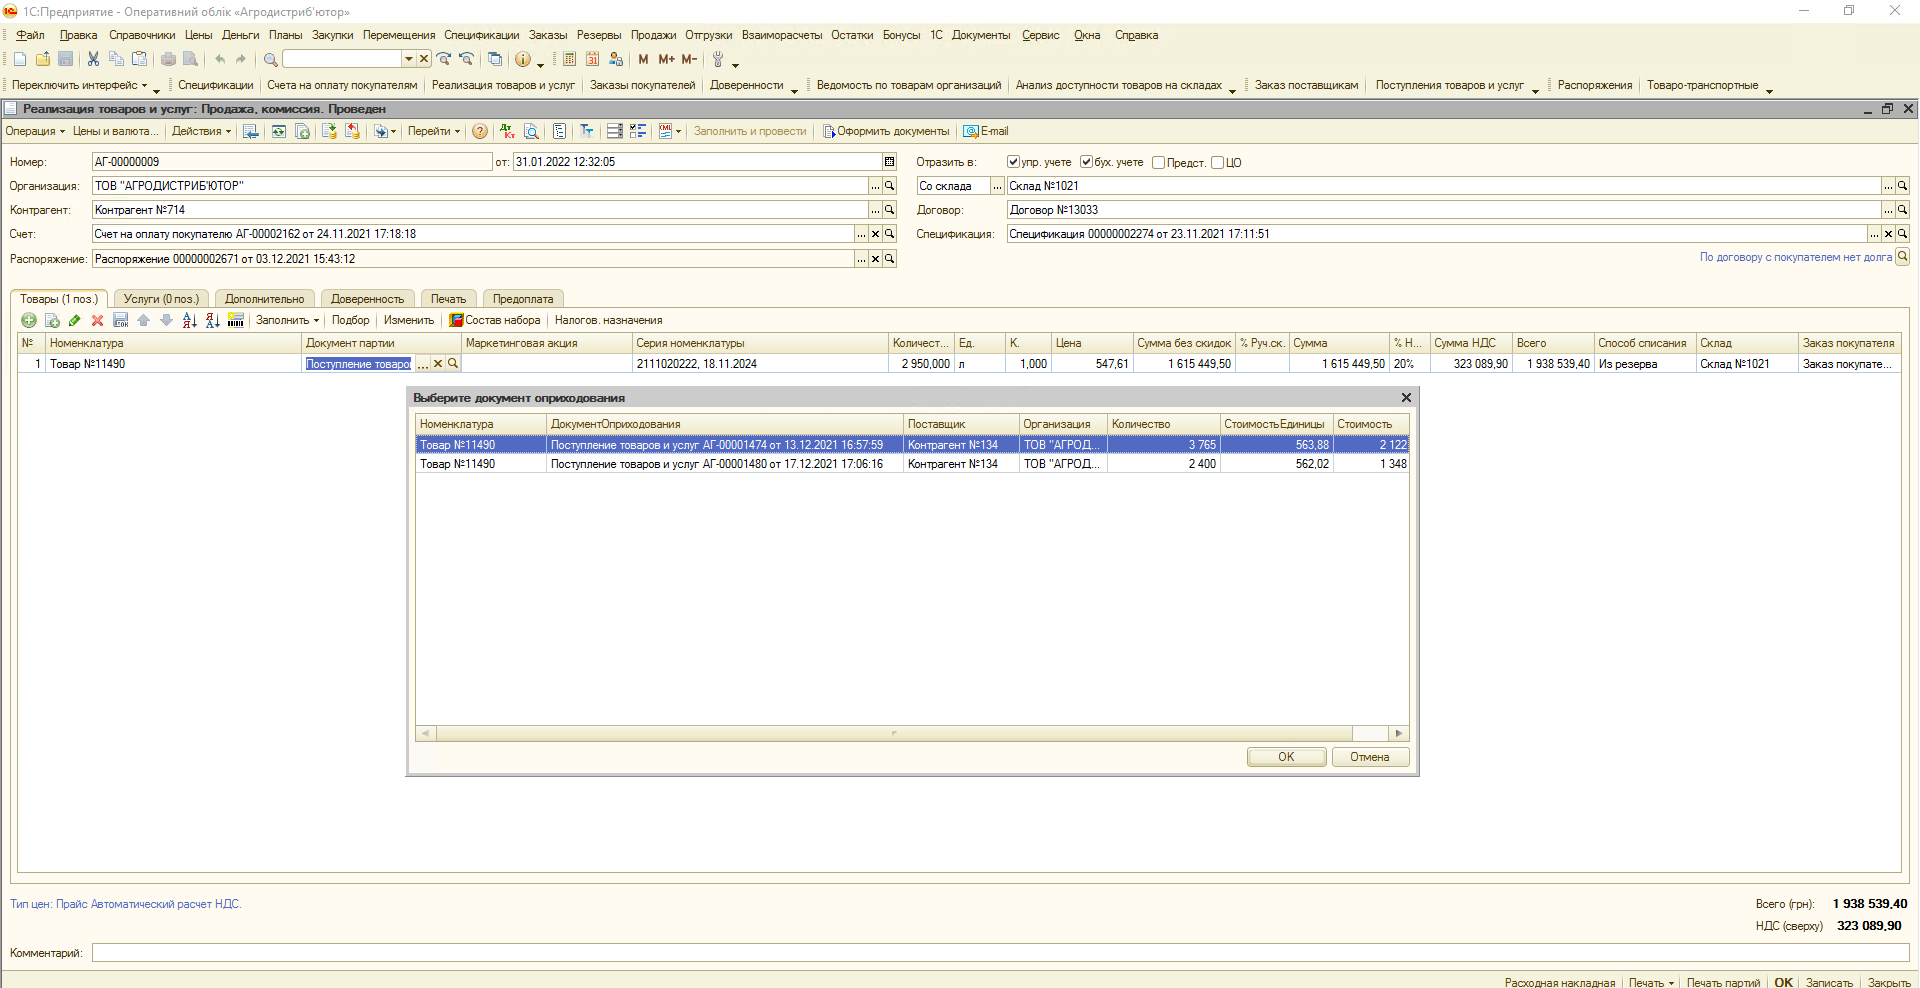Expand the Перейти dropdown
Screen dimensions: 1920x988
click(434, 131)
